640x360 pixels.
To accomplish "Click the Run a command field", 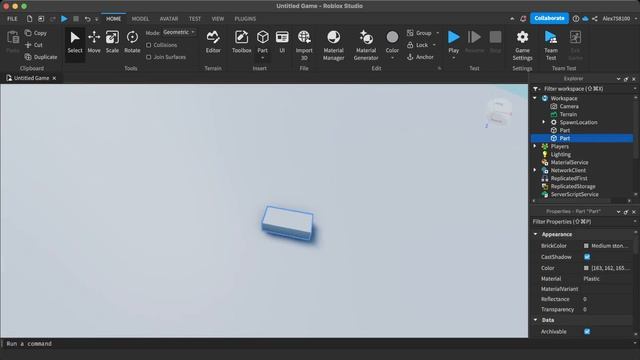I will (317, 344).
